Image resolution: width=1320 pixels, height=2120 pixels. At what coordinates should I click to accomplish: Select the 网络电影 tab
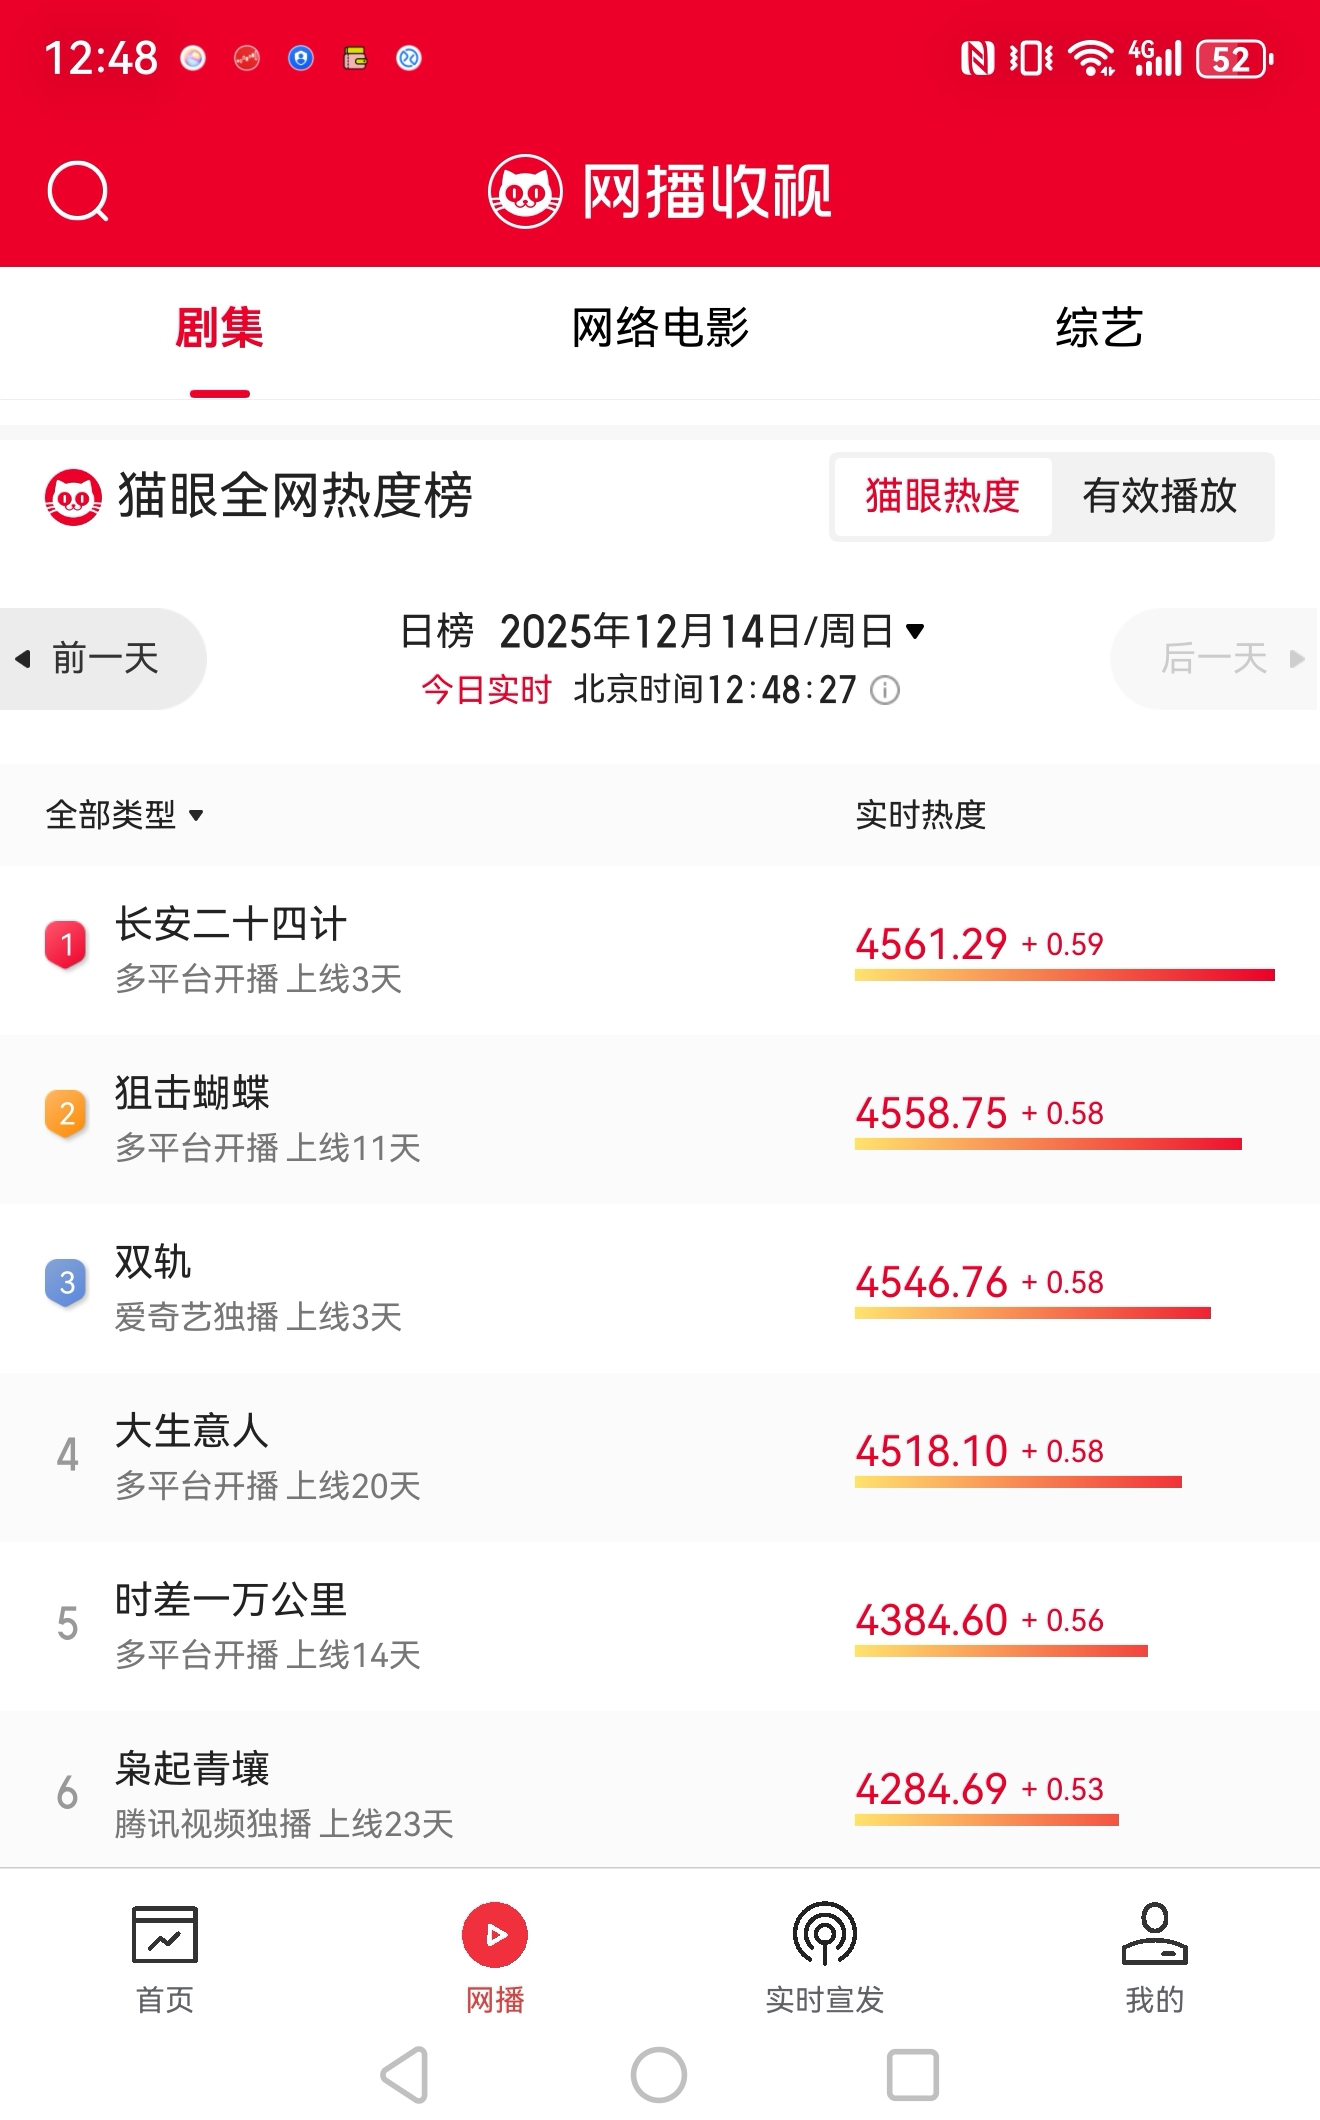click(660, 328)
